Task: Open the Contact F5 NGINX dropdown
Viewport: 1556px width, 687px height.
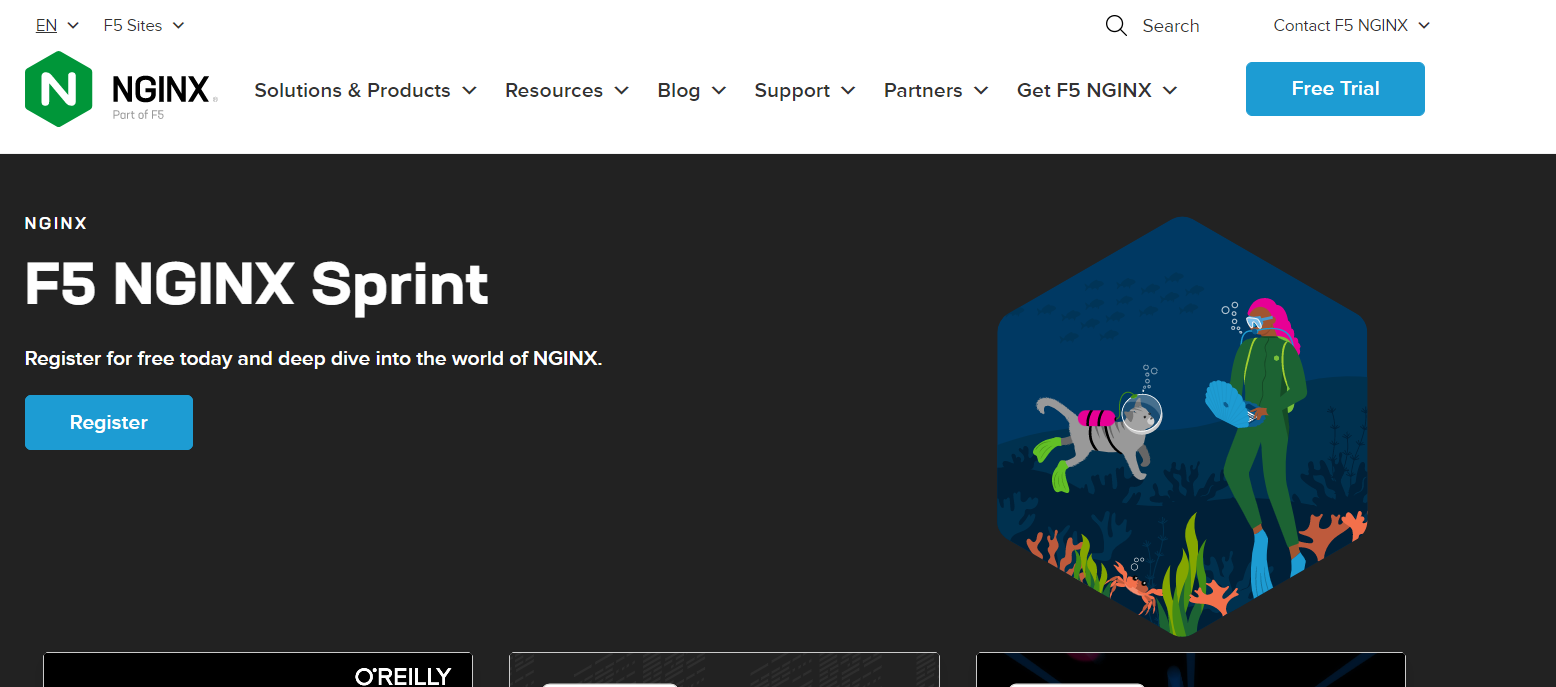Action: 1351,25
